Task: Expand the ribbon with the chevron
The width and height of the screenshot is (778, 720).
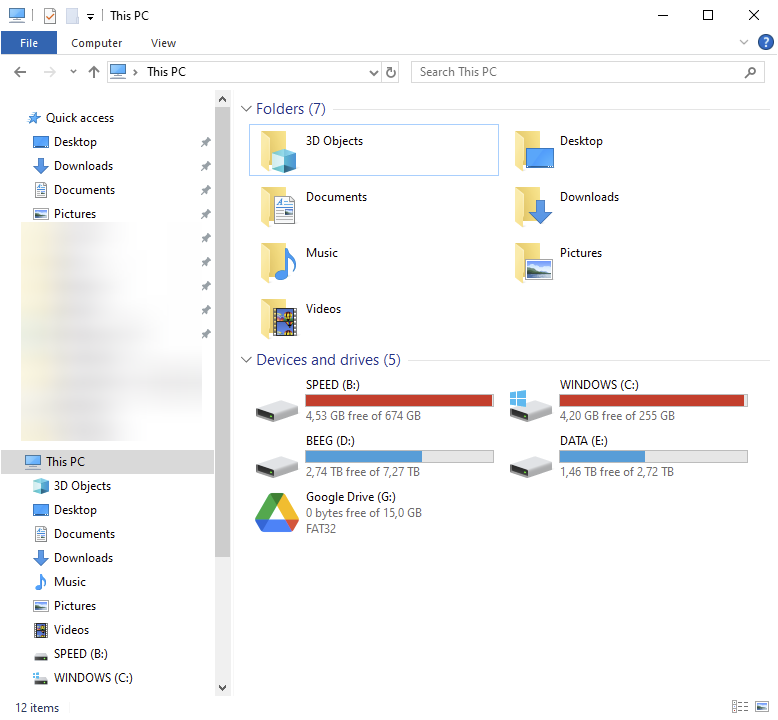Action: point(743,43)
